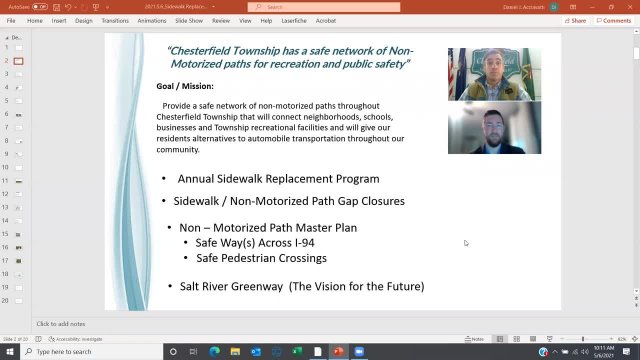
Task: Select slide 1 thumbnail
Action: pyautogui.click(x=19, y=48)
